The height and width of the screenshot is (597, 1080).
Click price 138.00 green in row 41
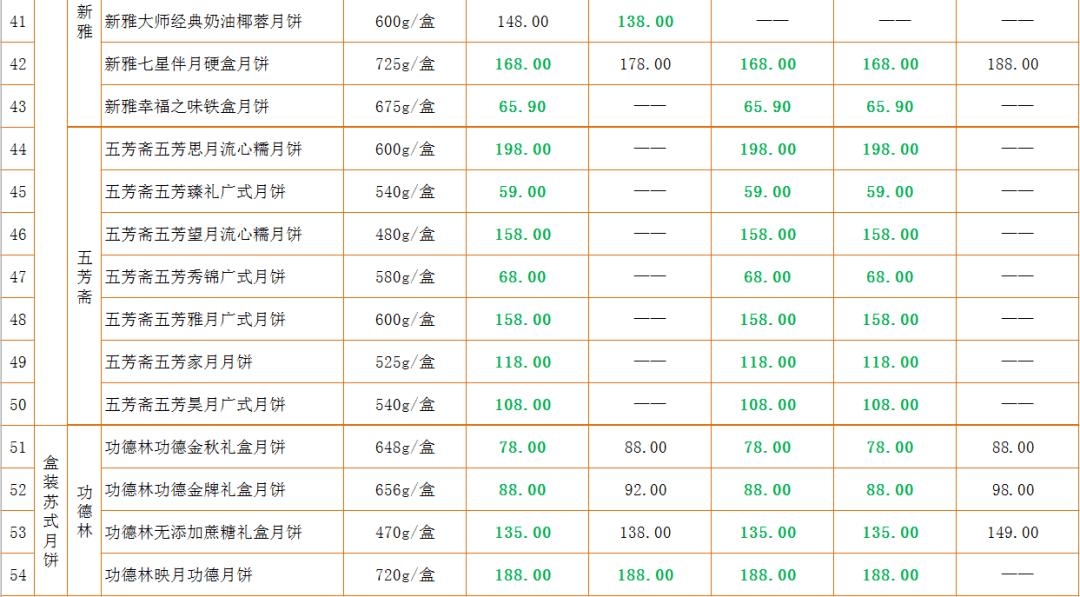(645, 21)
